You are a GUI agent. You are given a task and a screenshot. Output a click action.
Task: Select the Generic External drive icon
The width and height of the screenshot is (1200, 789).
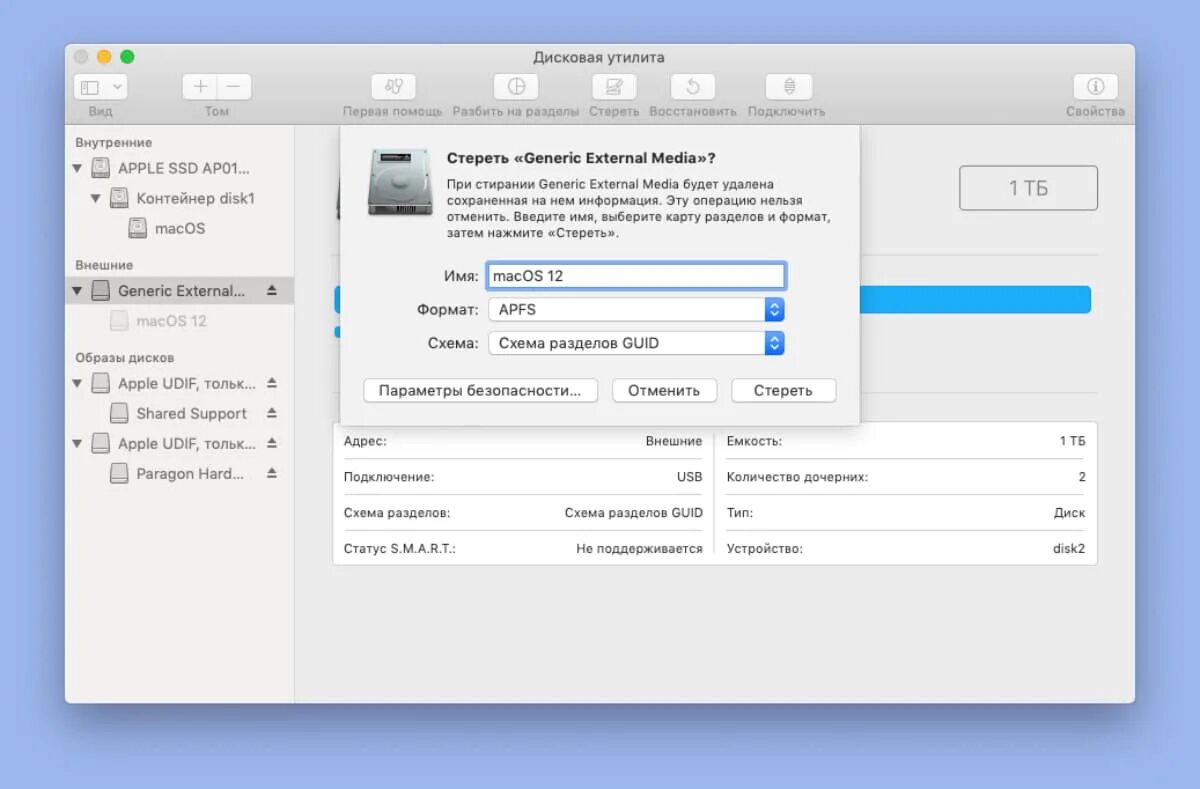click(101, 291)
